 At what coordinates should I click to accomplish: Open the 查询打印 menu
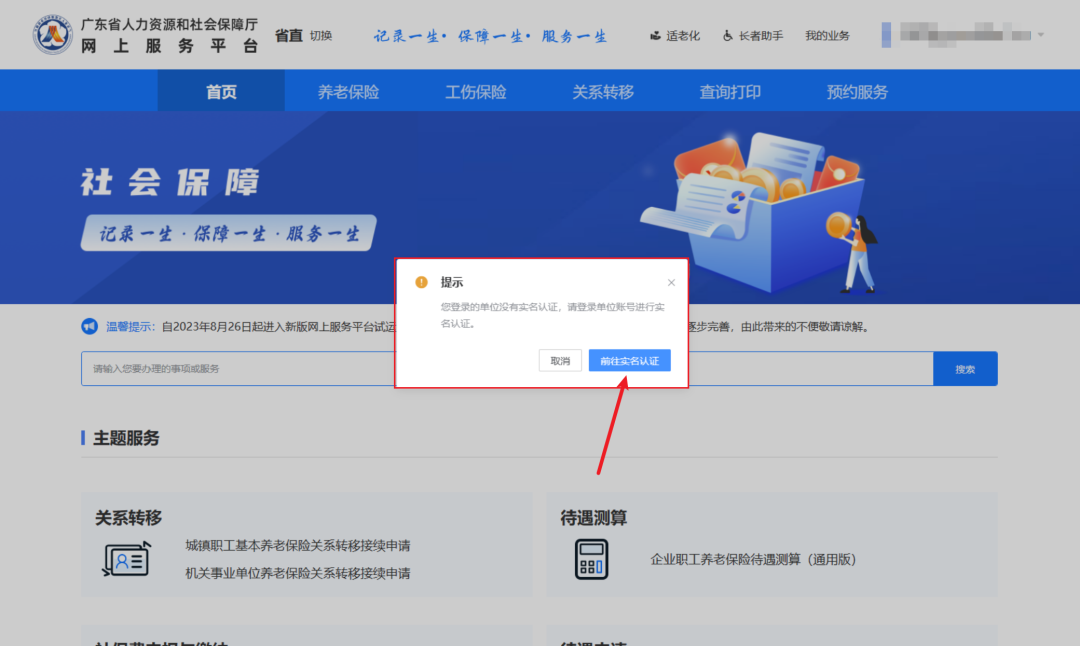click(x=730, y=90)
